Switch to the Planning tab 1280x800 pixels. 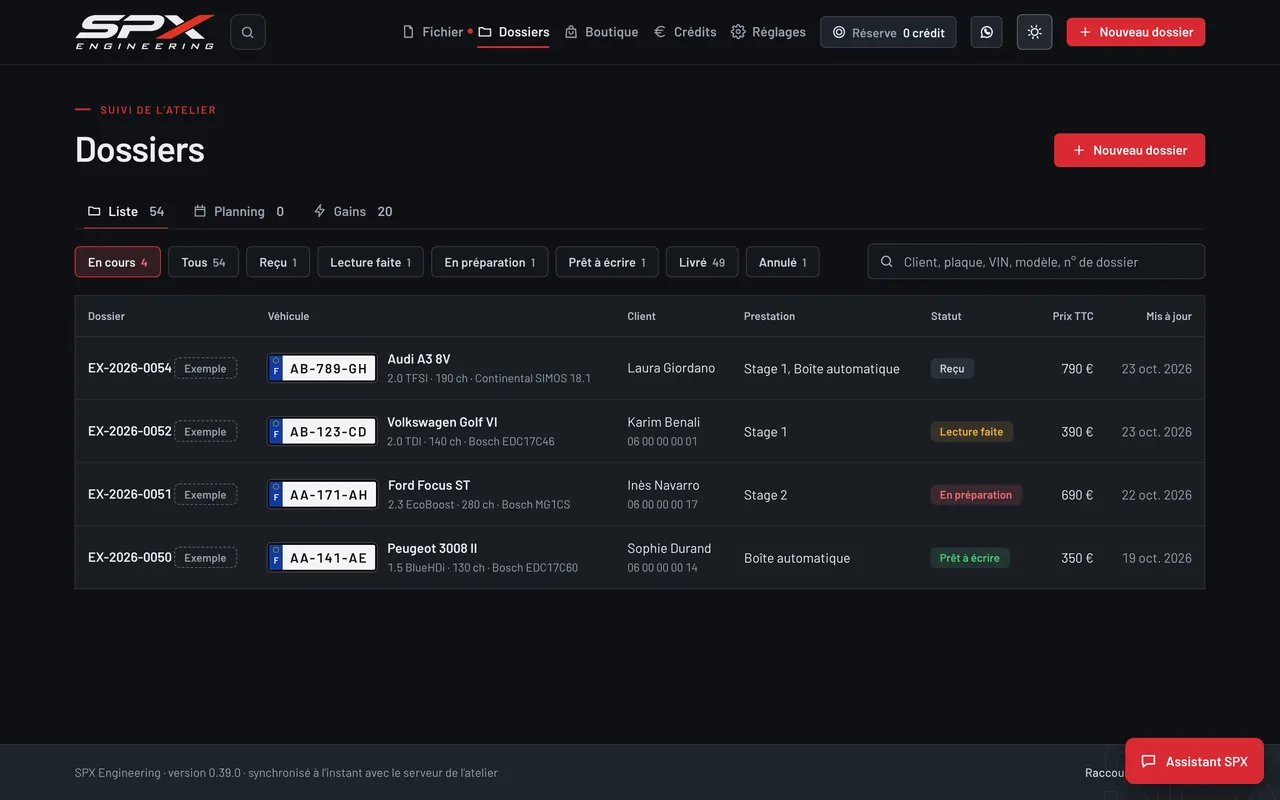point(239,211)
